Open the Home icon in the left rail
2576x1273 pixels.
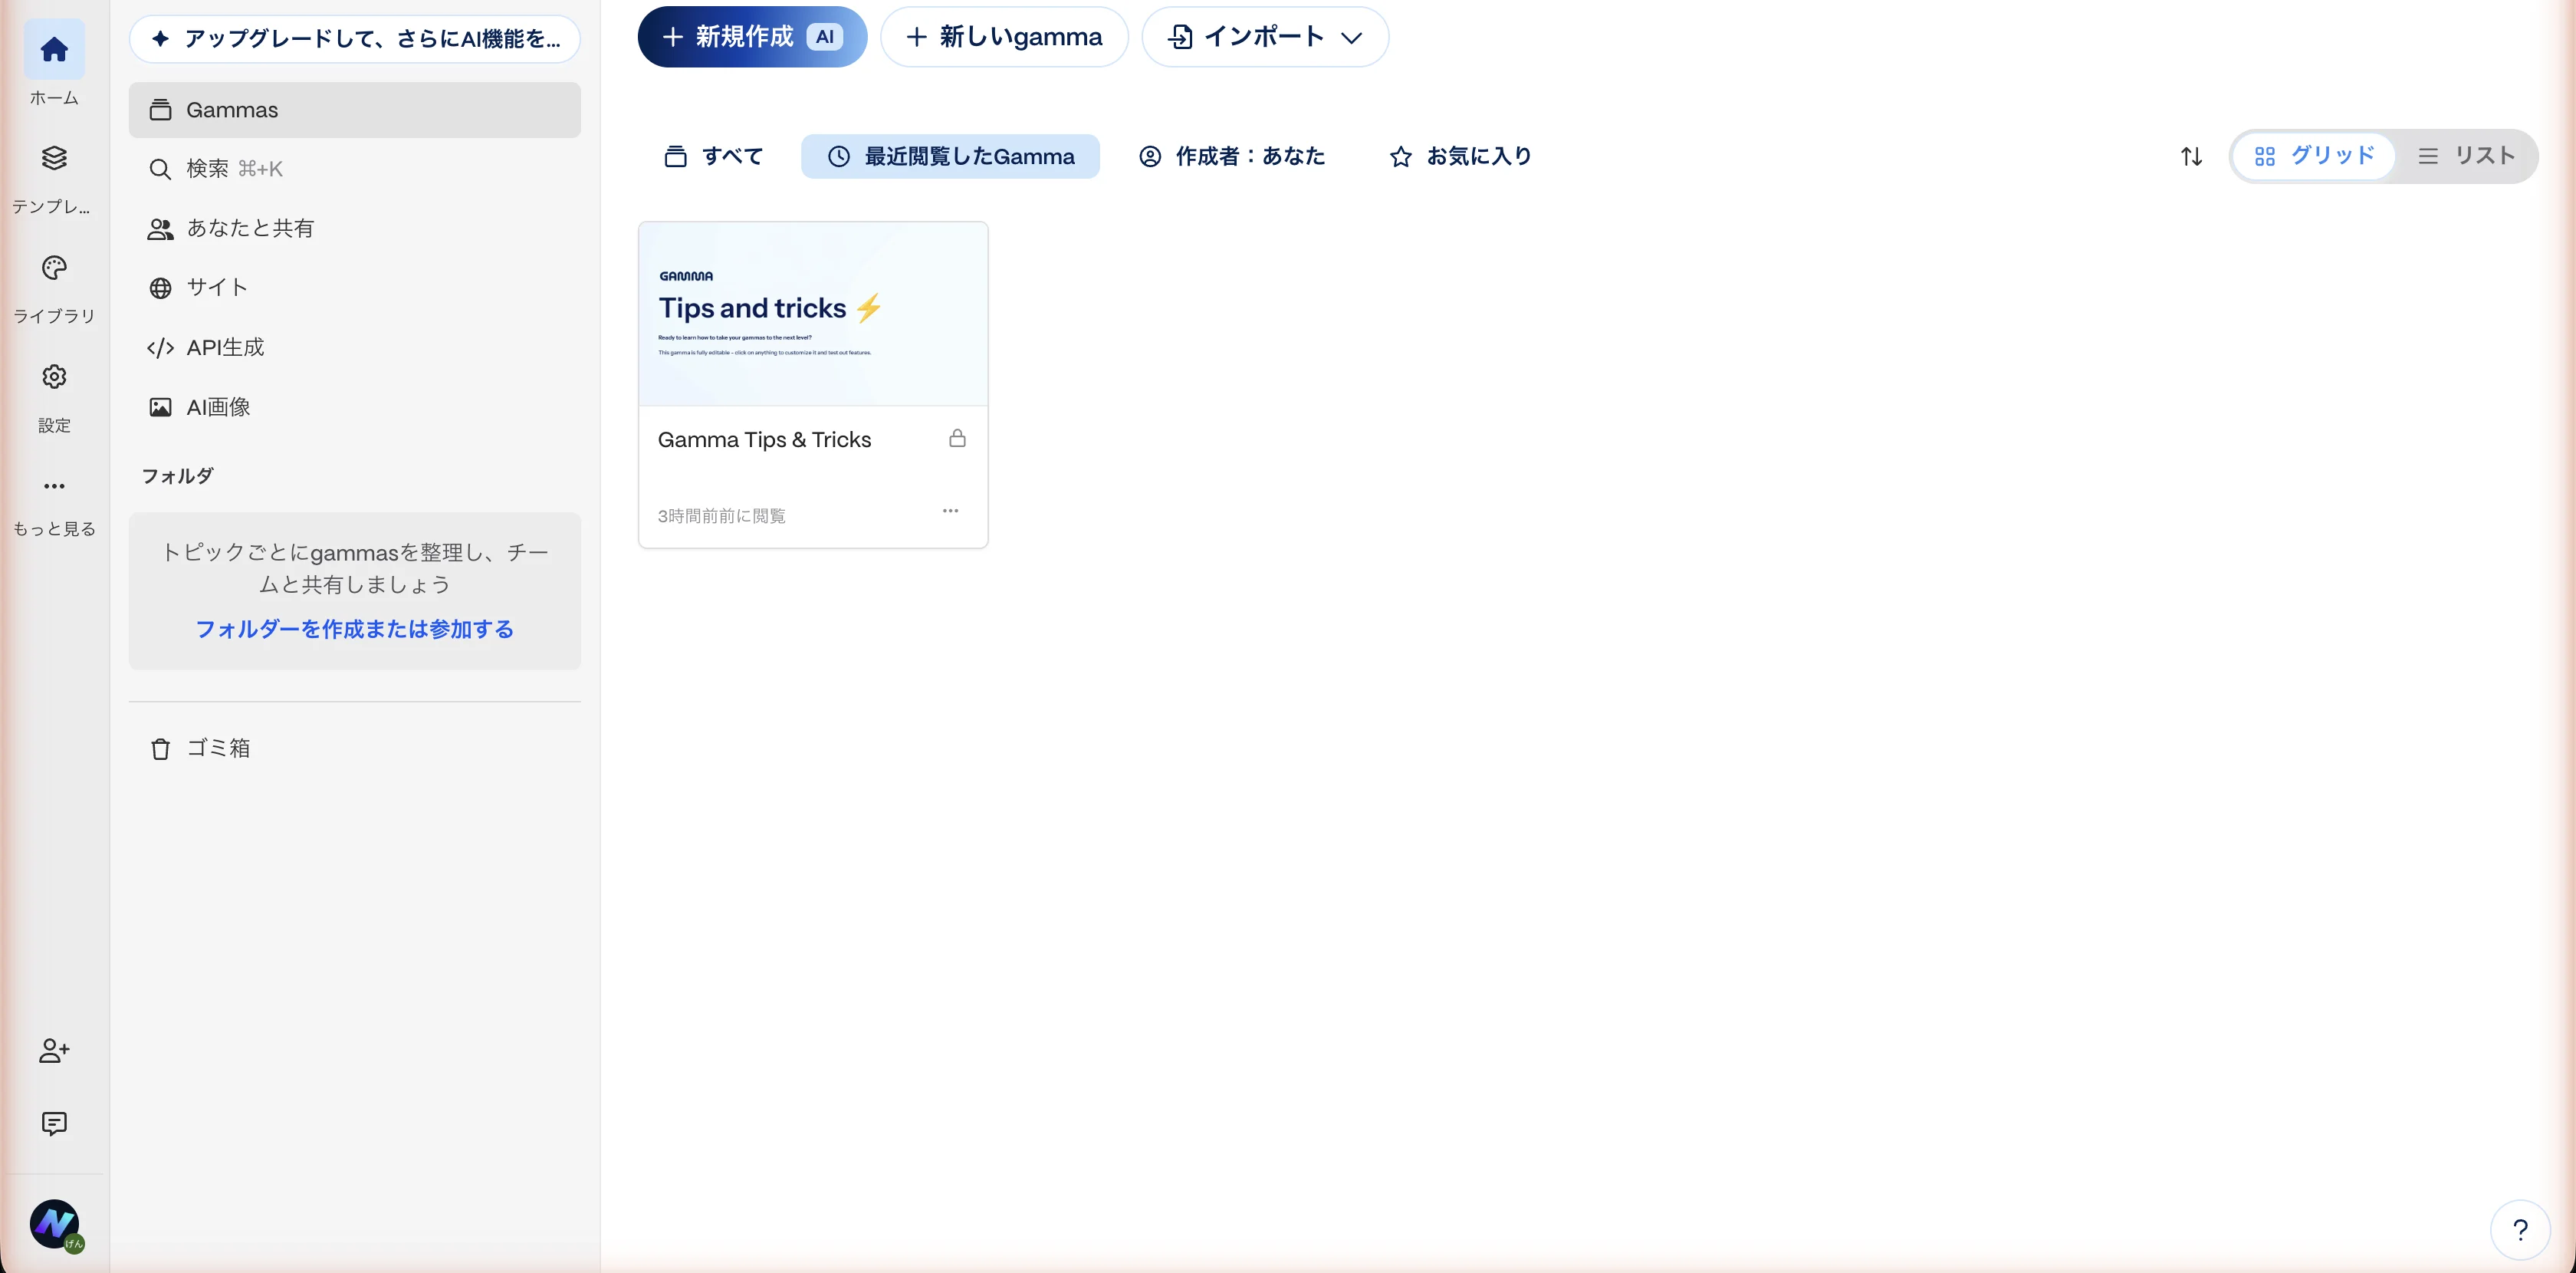pos(54,50)
